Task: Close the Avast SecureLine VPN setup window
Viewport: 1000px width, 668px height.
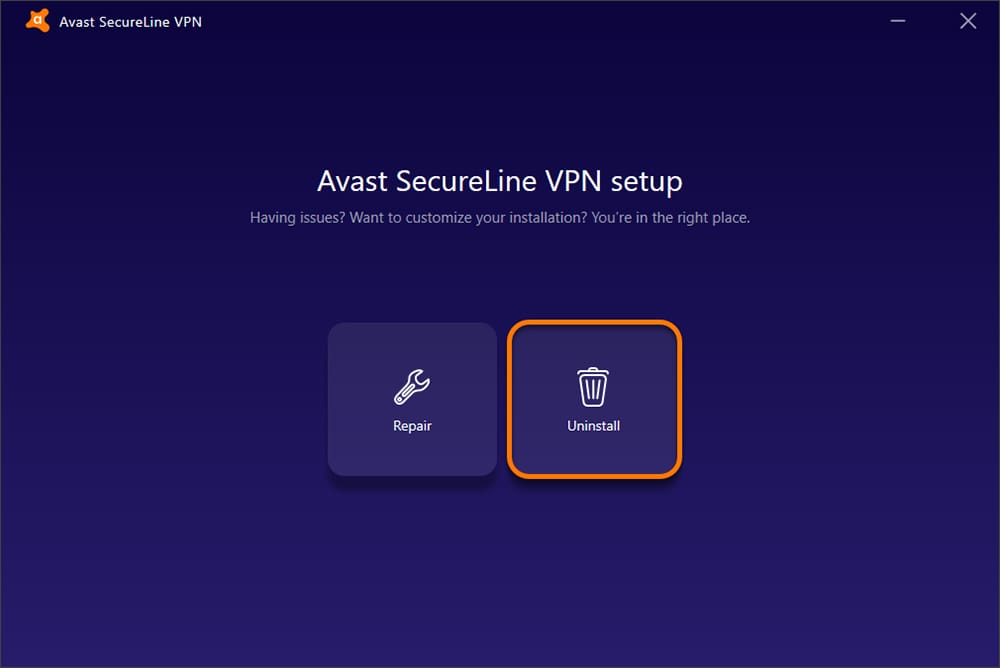Action: point(968,21)
